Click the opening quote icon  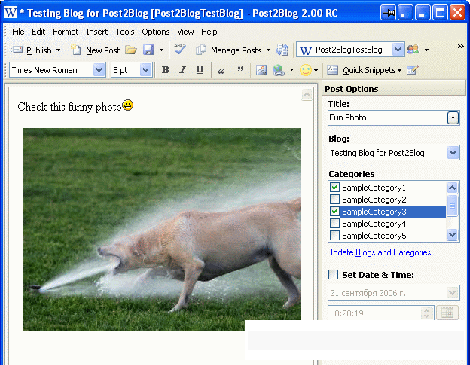click(221, 70)
